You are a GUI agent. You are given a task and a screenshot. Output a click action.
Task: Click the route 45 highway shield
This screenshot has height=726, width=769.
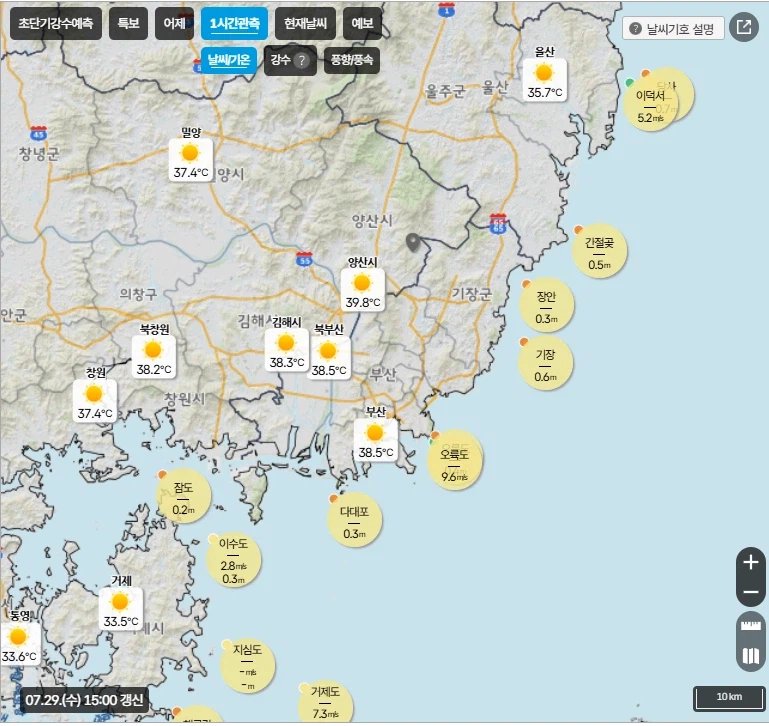point(38,133)
